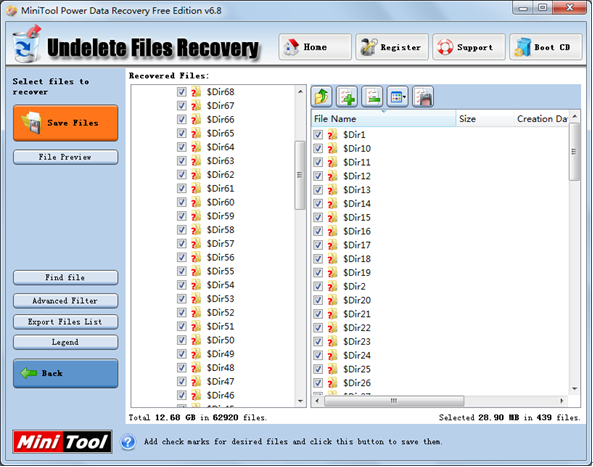Click the blue help question mark icon
The height and width of the screenshot is (467, 593).
(128, 442)
